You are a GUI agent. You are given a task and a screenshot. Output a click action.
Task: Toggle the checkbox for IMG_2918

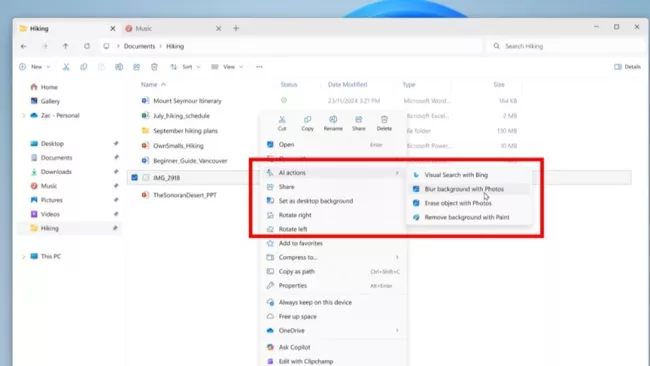(134, 177)
